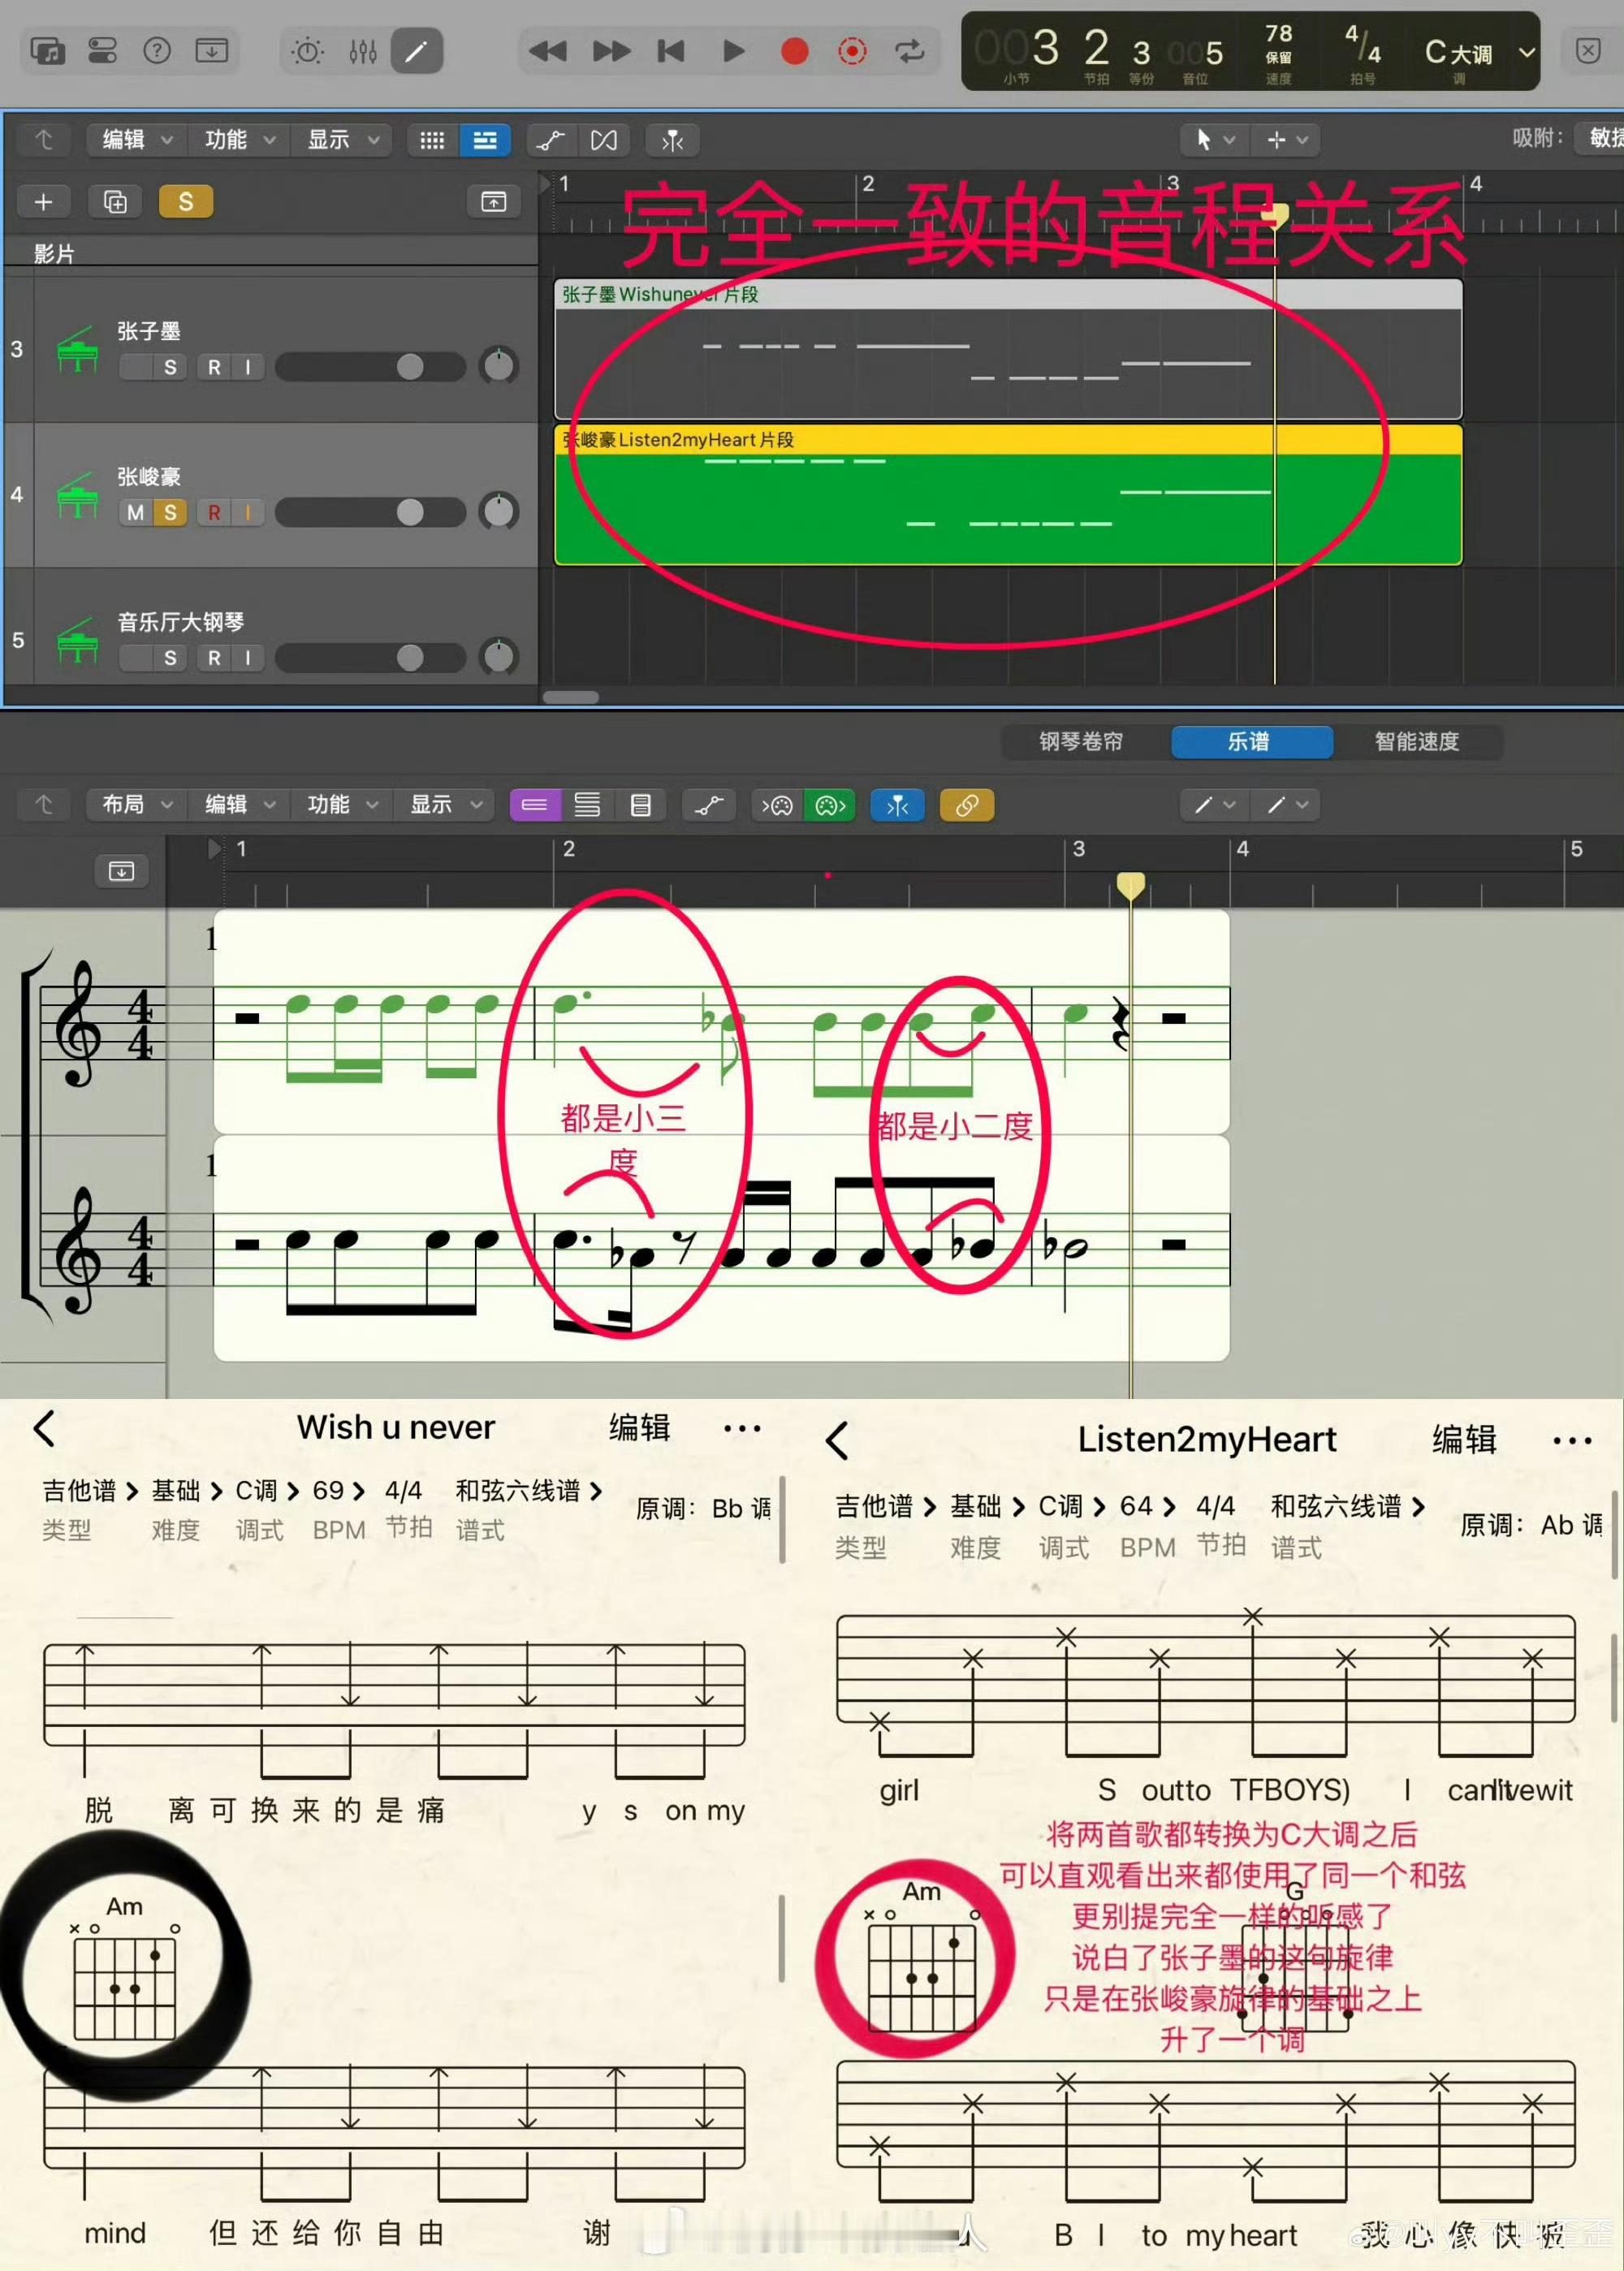Toggle Solo on the 张峻豪 track
Viewport: 1624px width, 2271px height.
click(170, 513)
